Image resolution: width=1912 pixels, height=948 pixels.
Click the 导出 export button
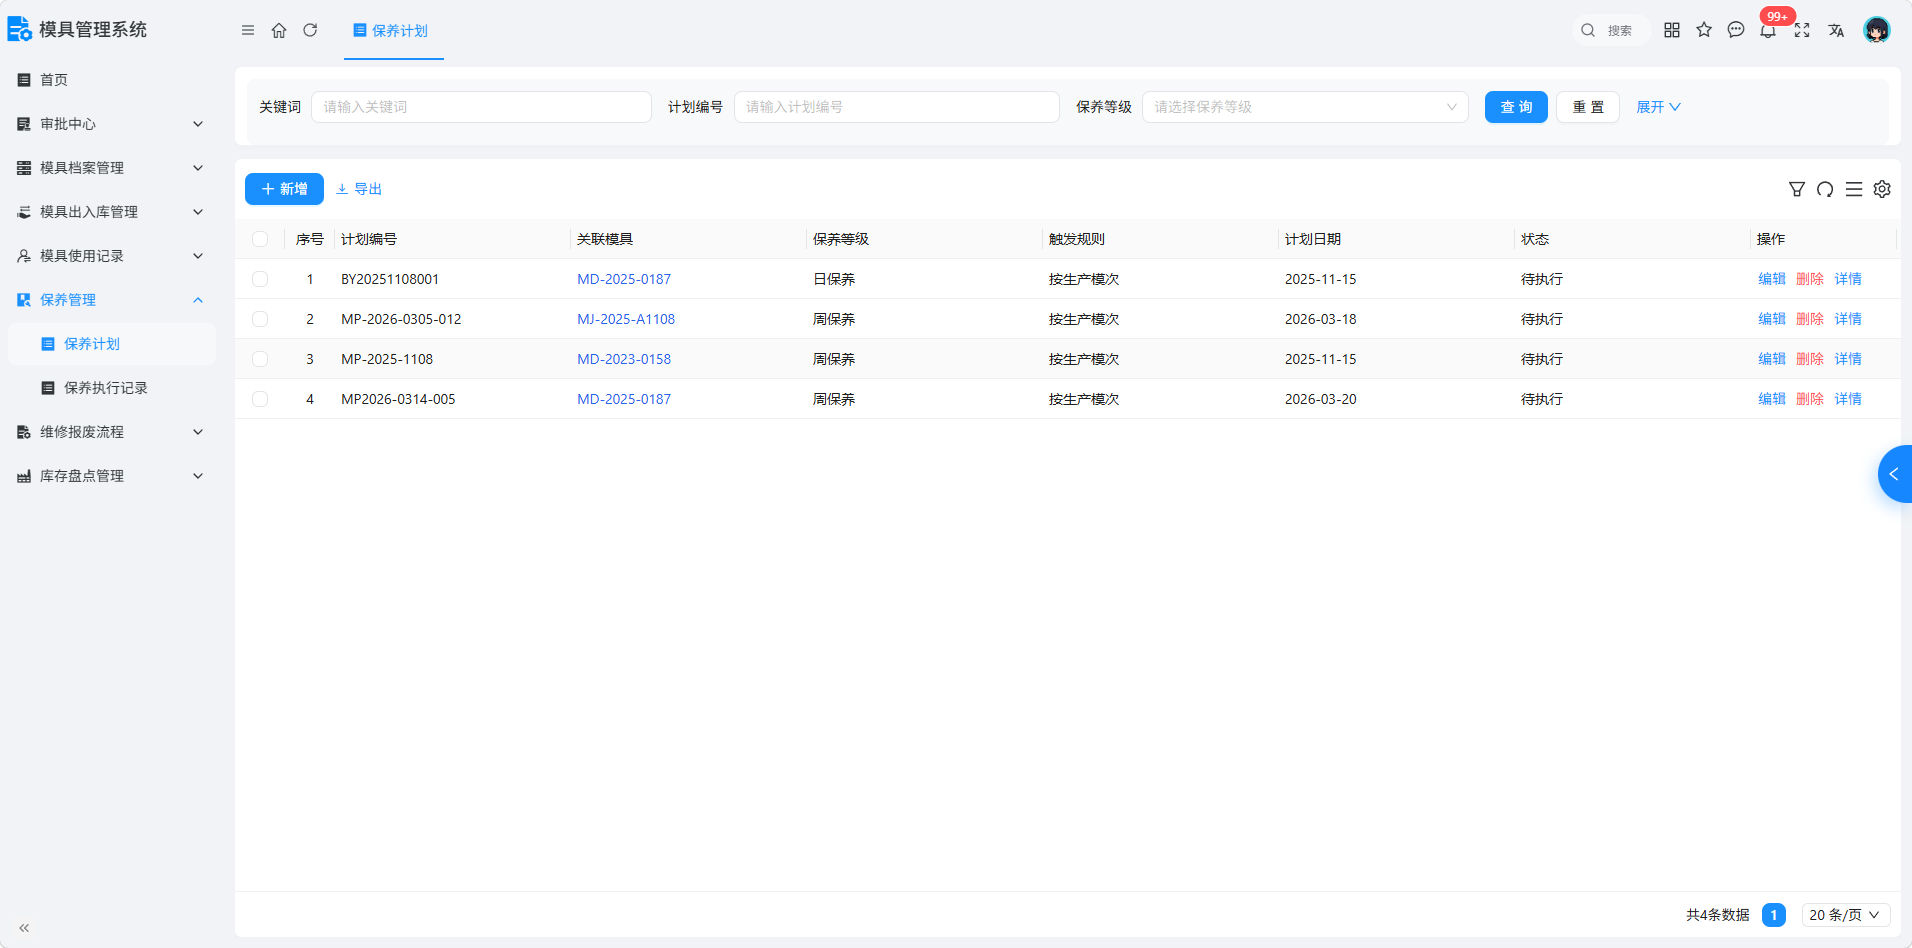359,189
